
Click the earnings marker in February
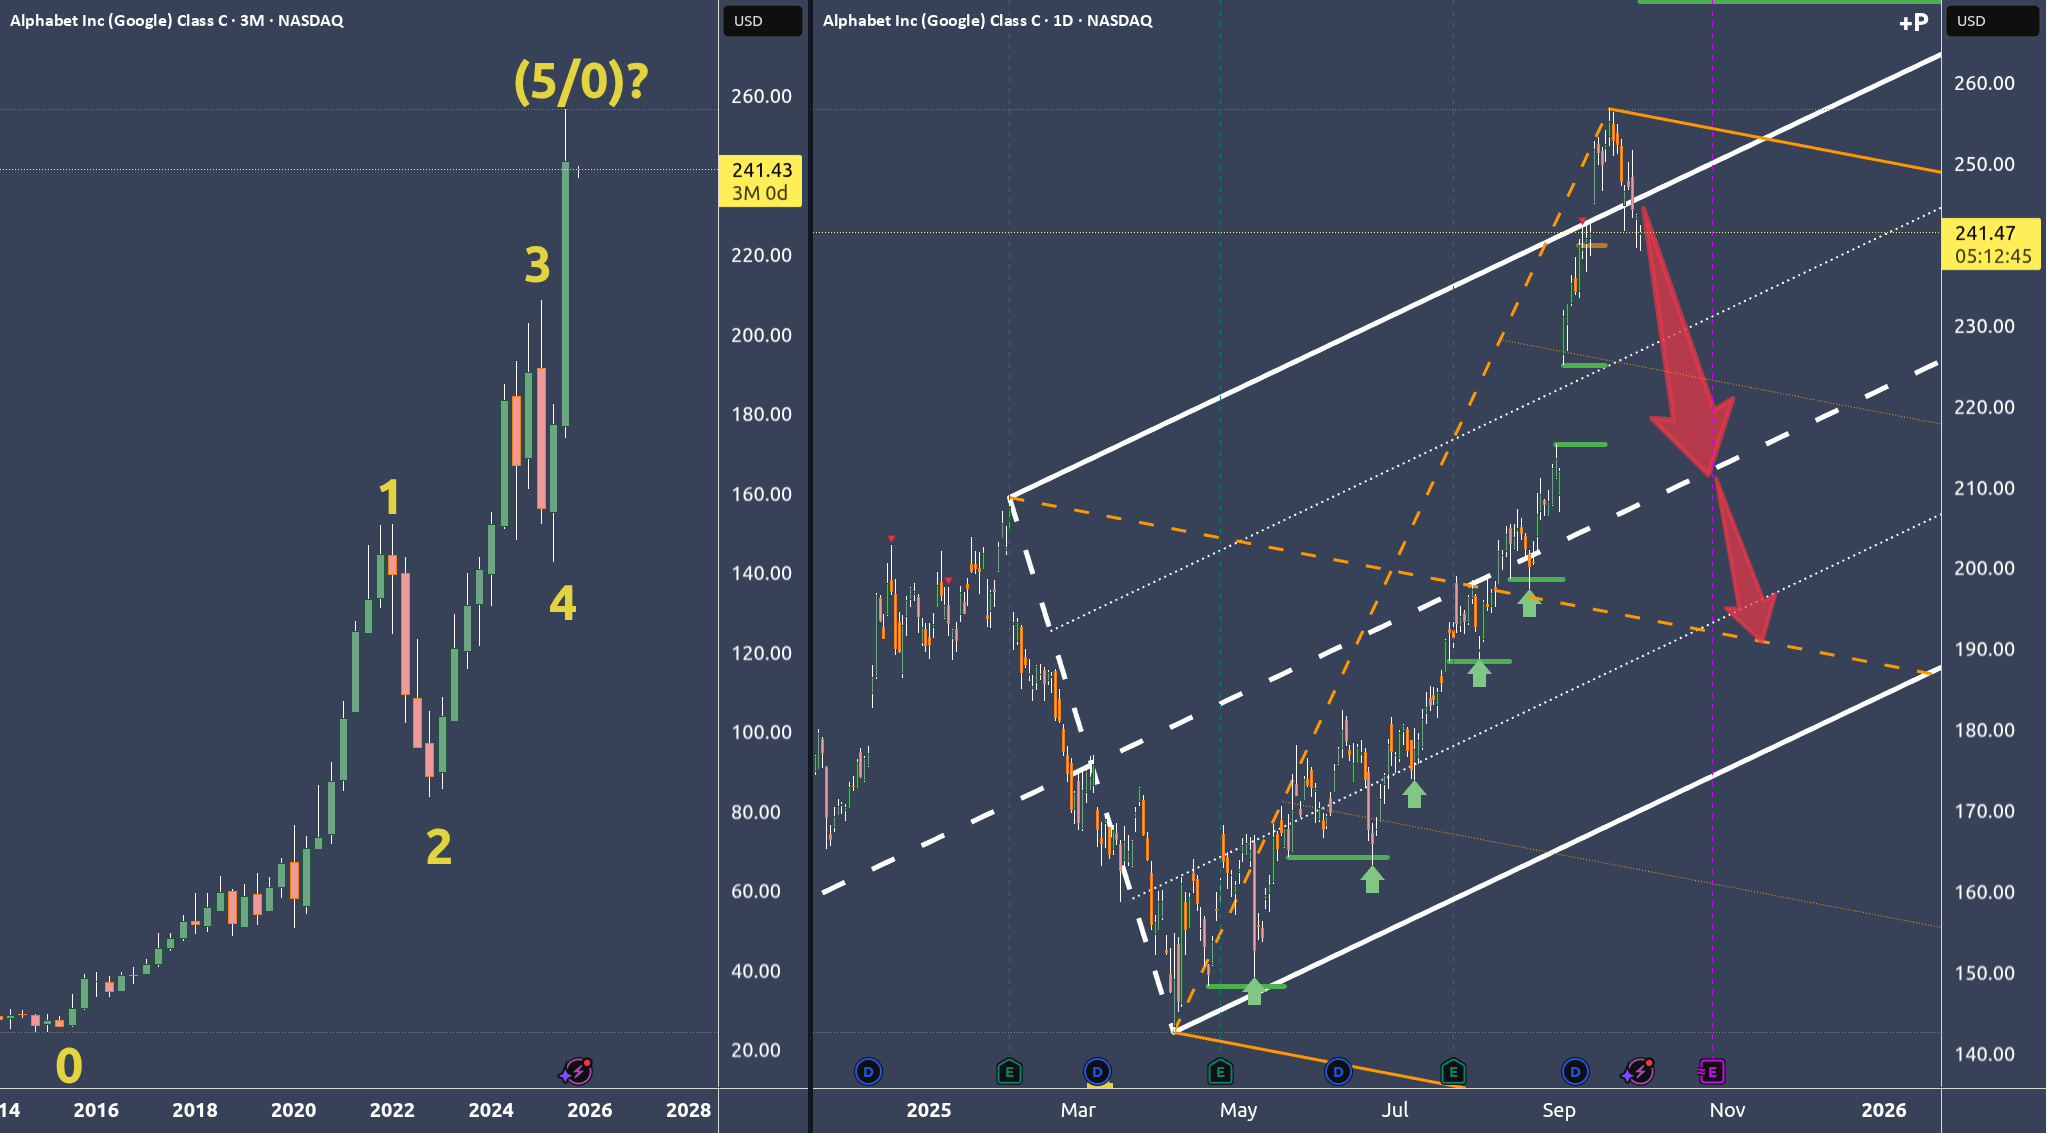point(1009,1072)
